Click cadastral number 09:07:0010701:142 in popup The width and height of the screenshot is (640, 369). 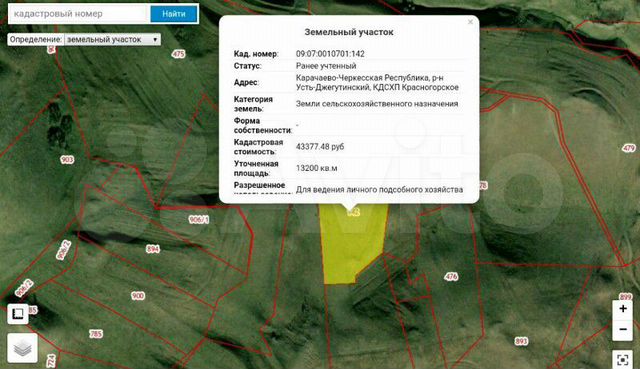pos(330,53)
